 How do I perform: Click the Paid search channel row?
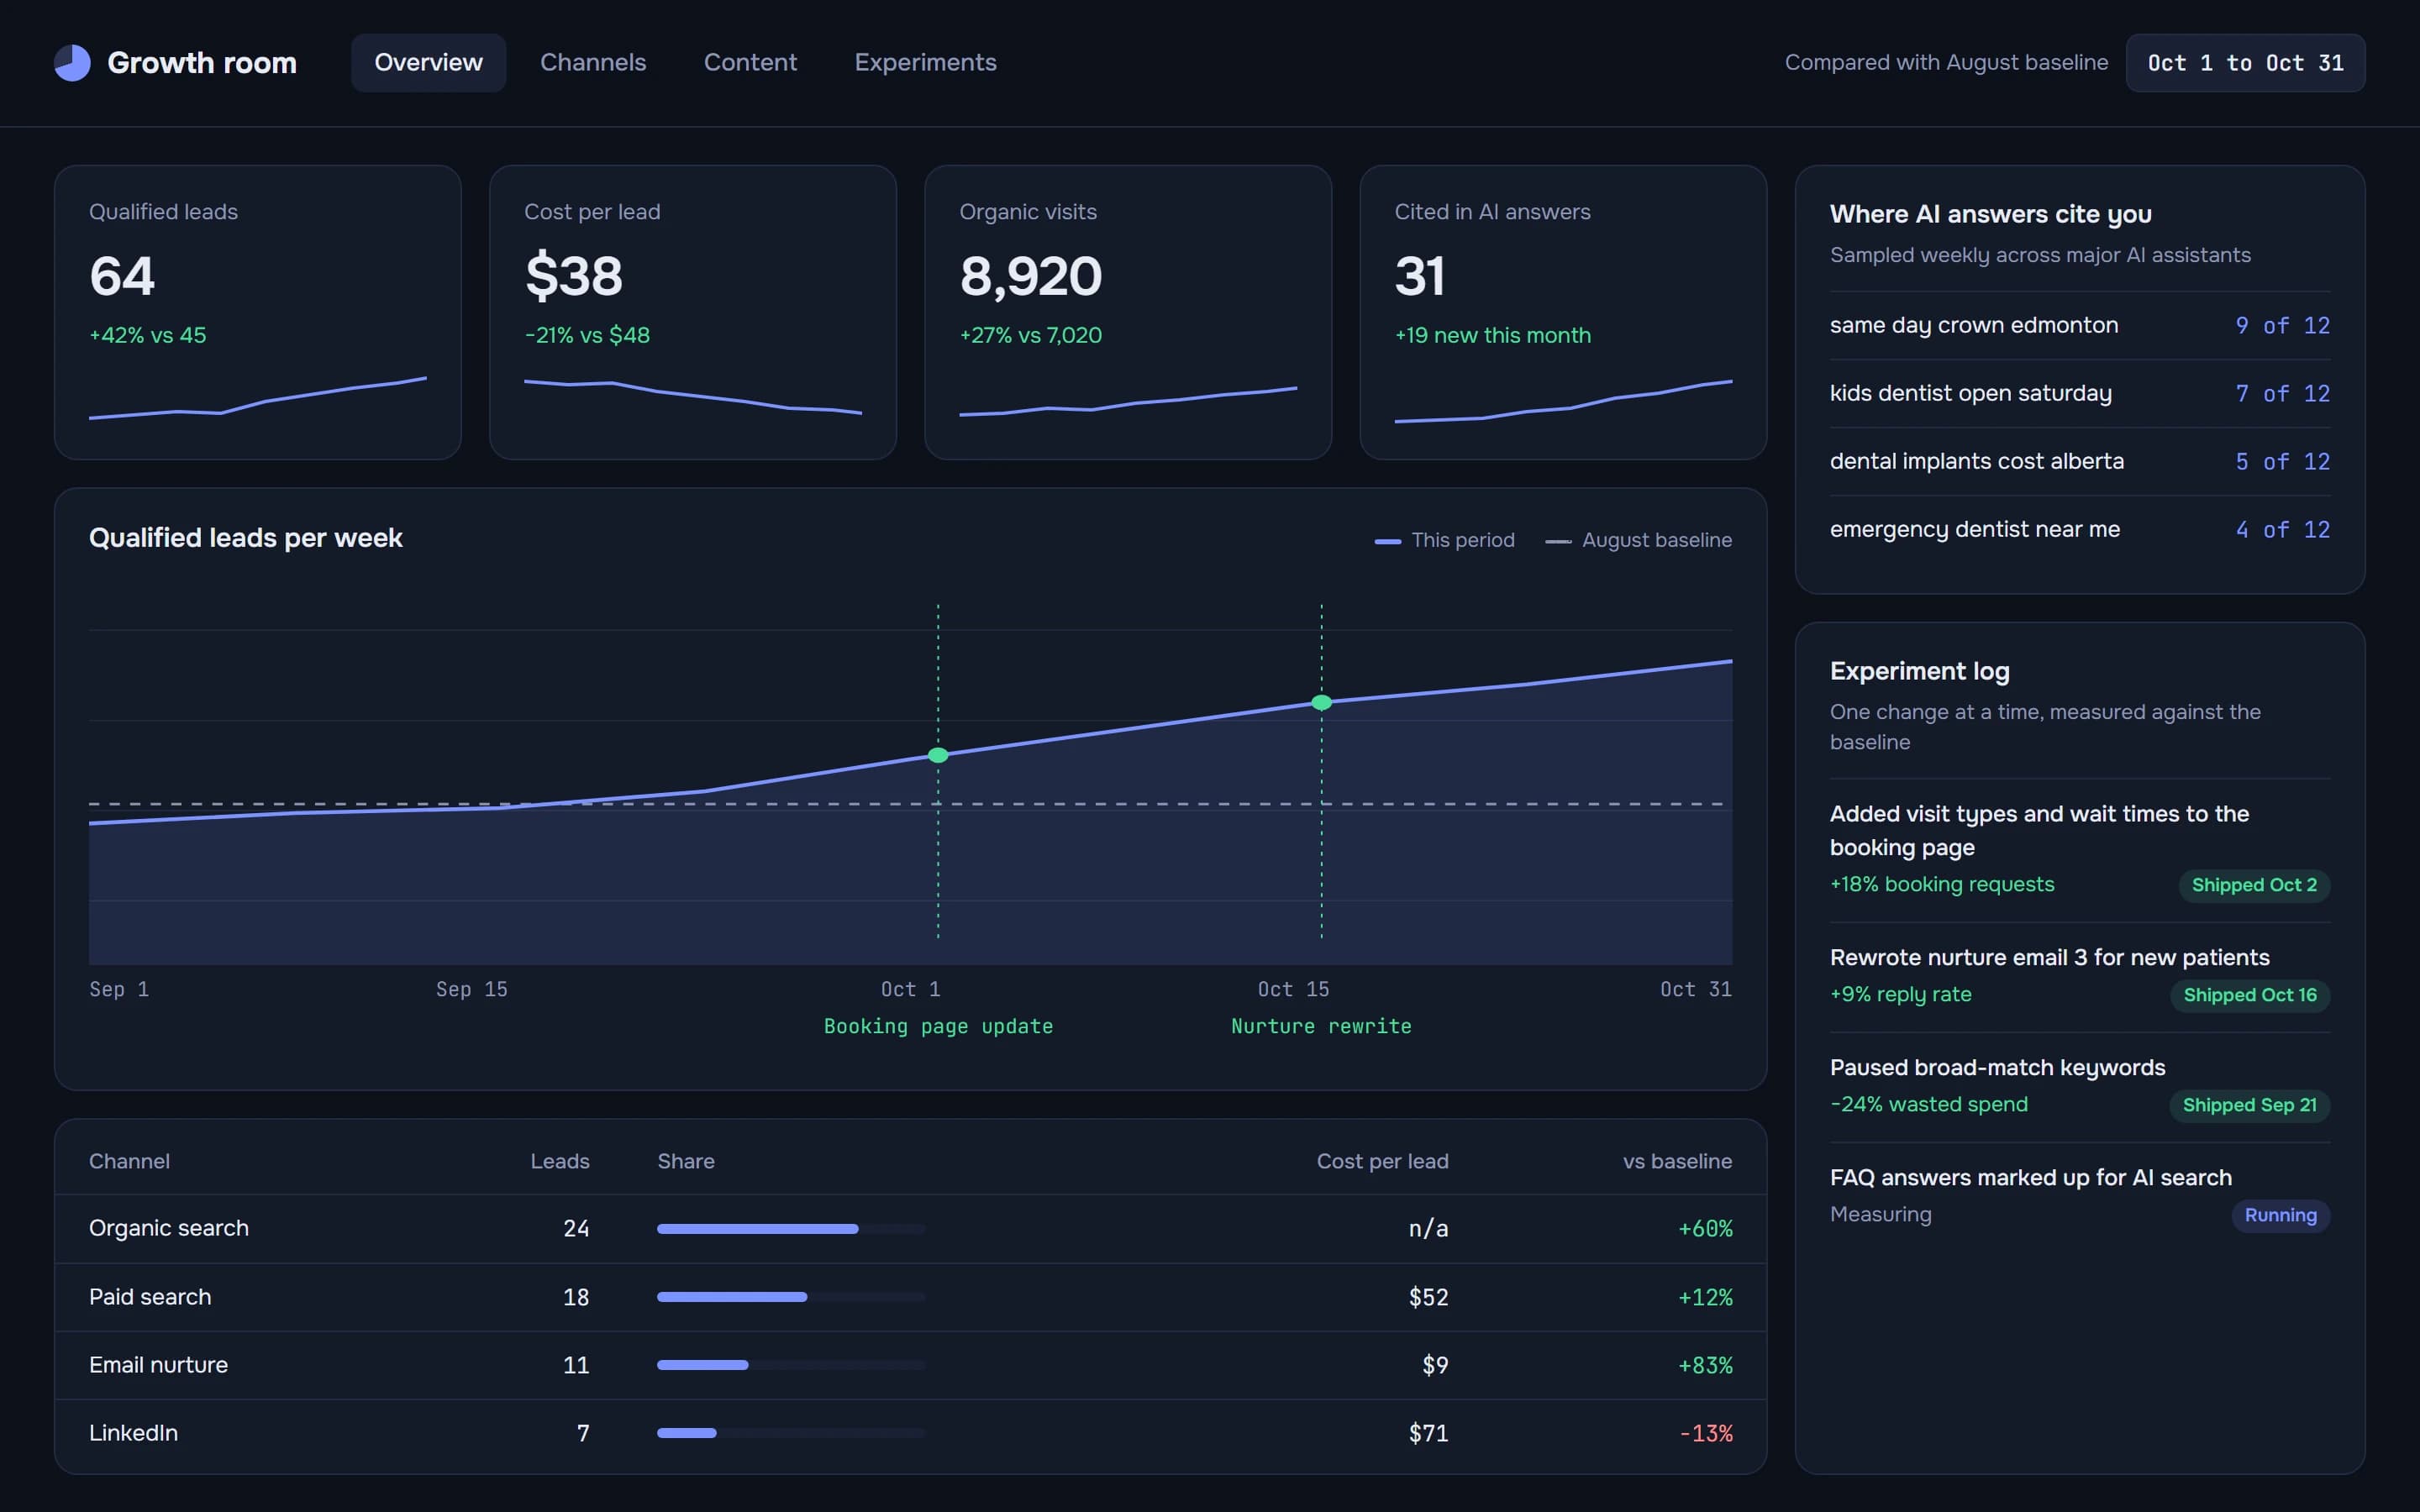click(x=910, y=1297)
